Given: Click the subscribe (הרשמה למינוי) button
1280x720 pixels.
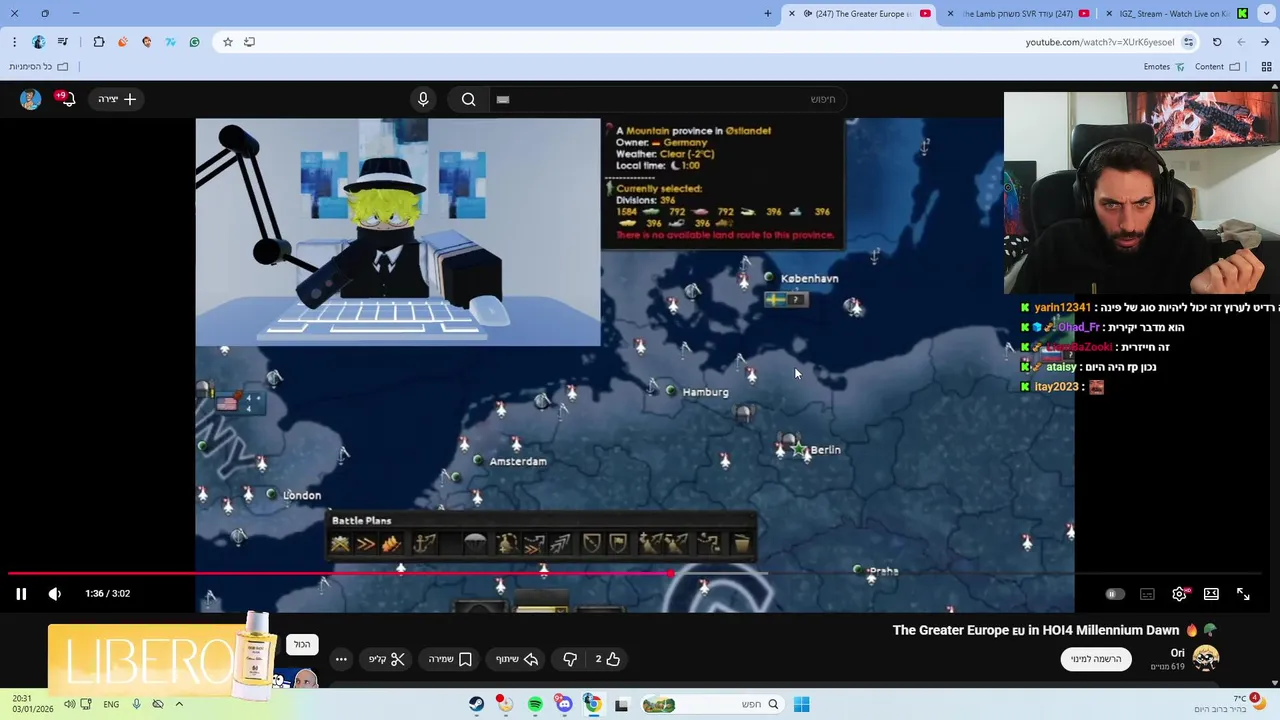Looking at the screenshot, I should [1096, 659].
